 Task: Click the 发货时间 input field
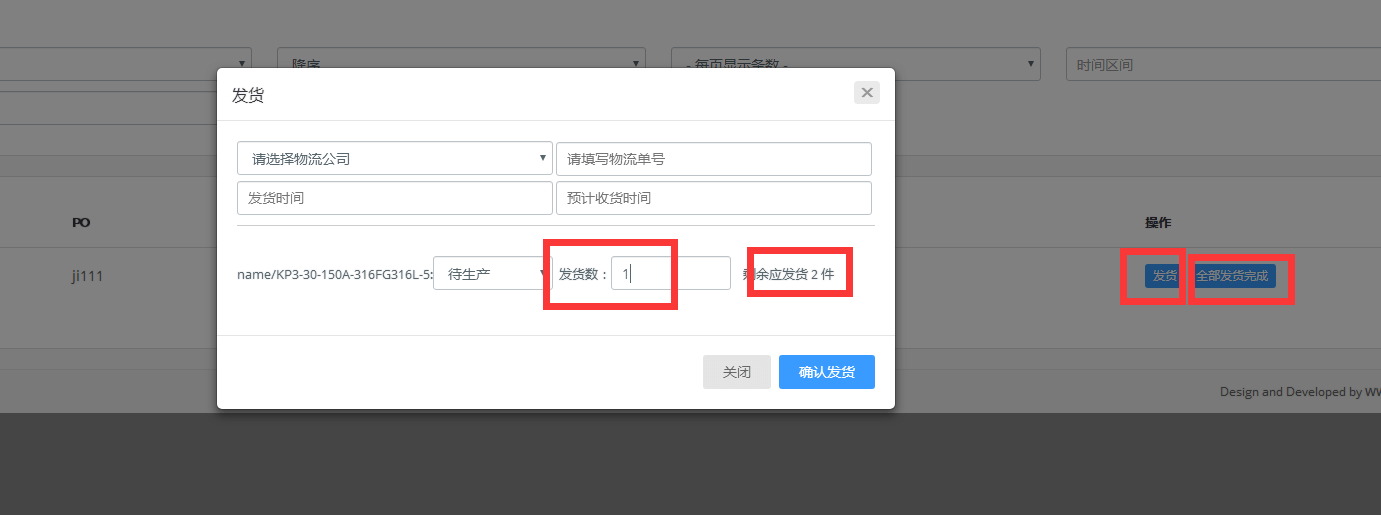[395, 198]
